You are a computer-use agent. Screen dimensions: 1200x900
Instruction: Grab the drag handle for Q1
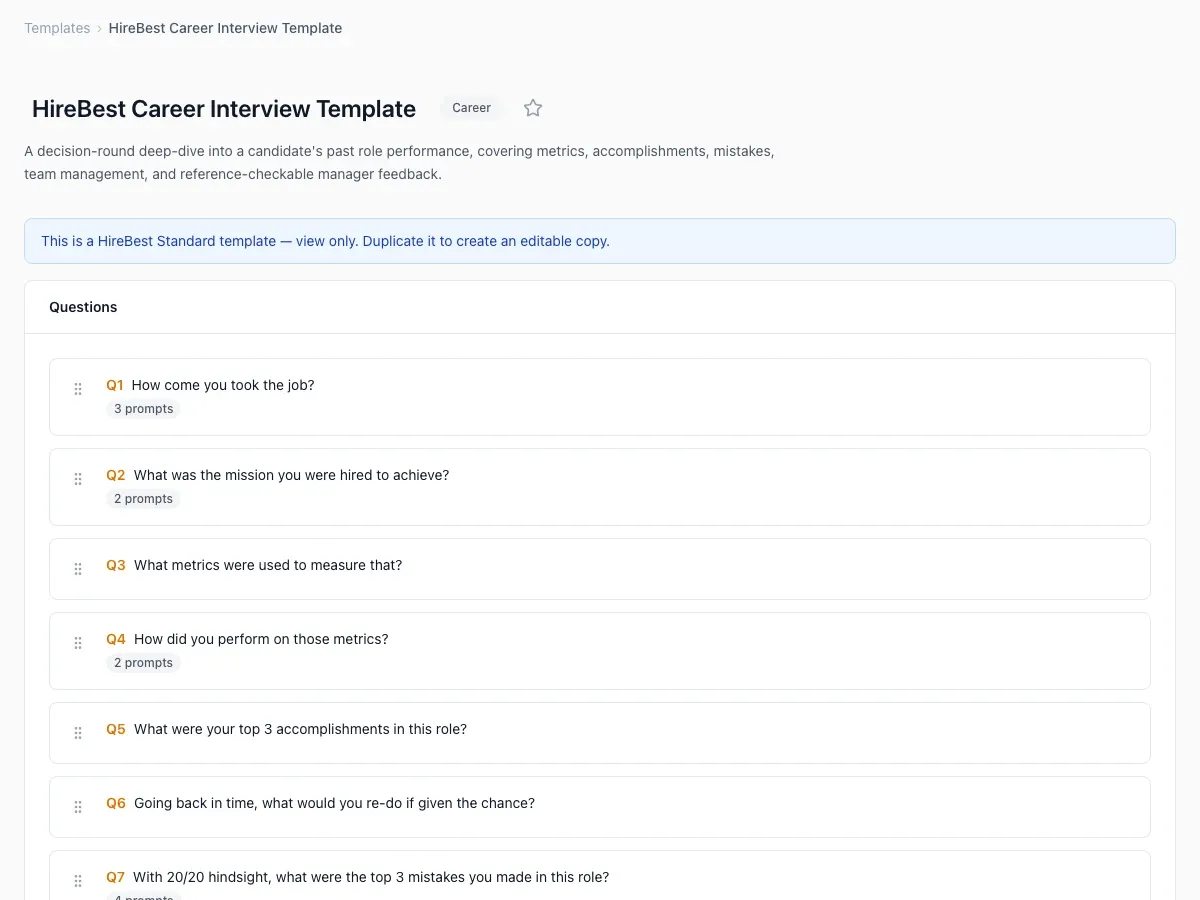click(78, 389)
